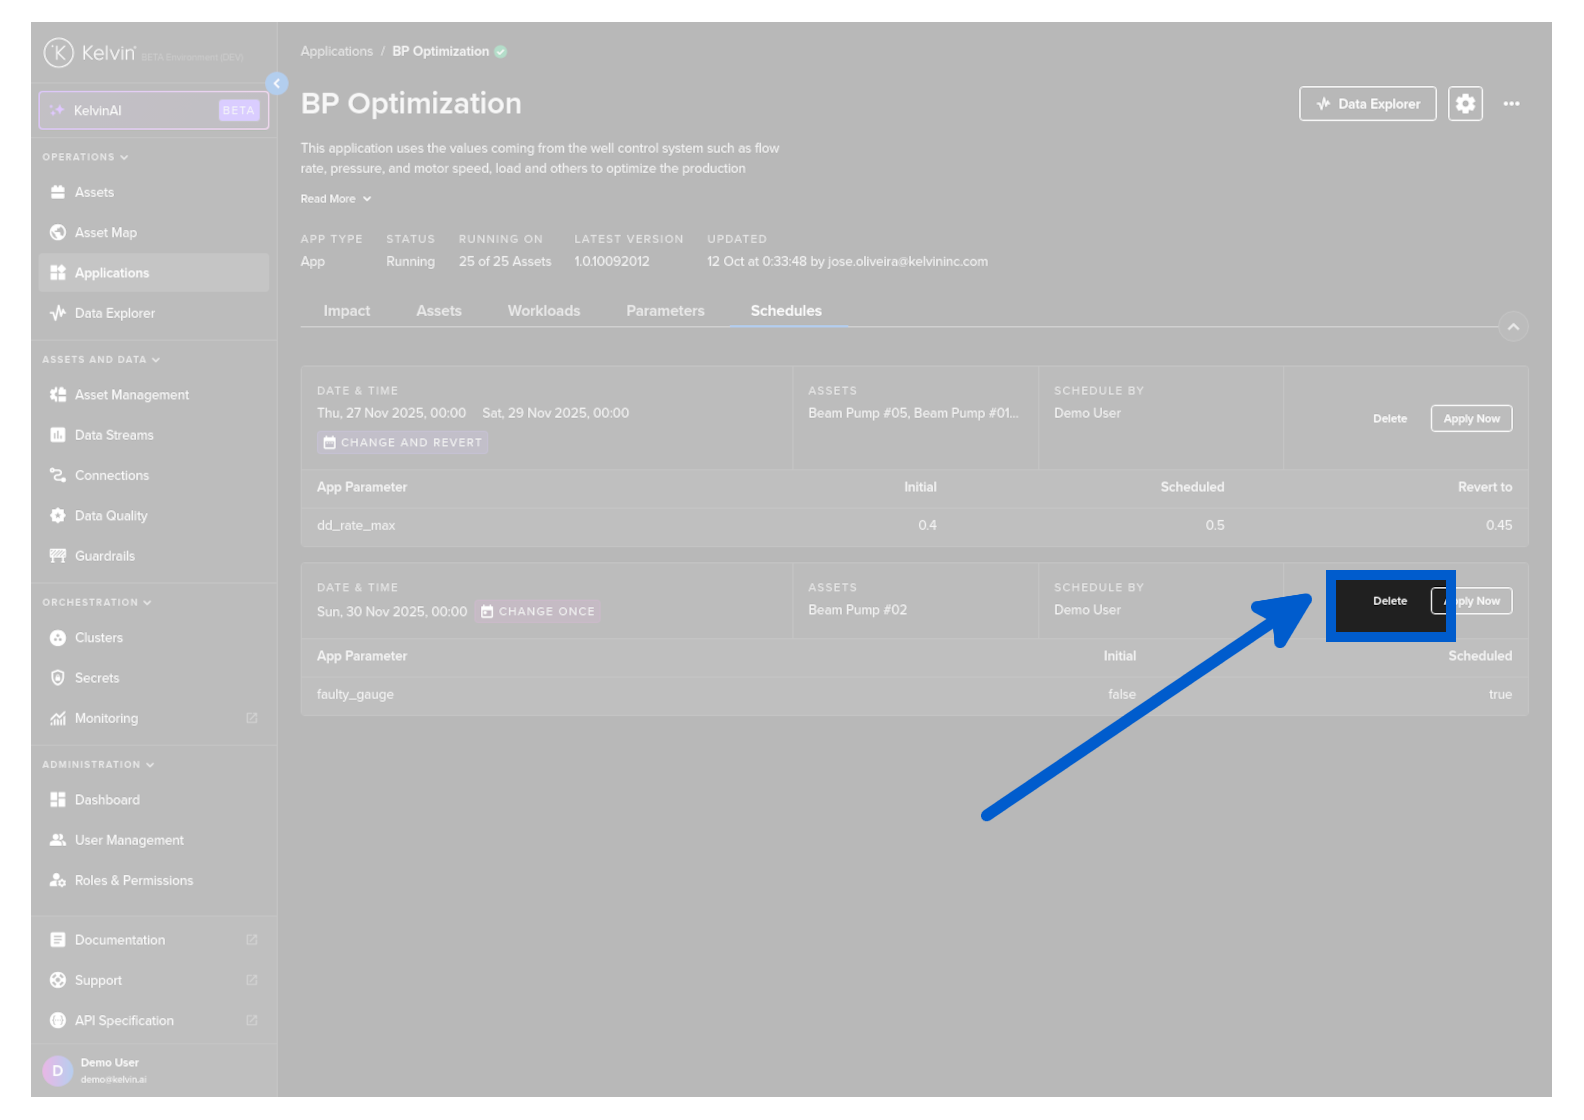
Task: Collapse sidebar with the chevron arrow
Action: (x=277, y=84)
